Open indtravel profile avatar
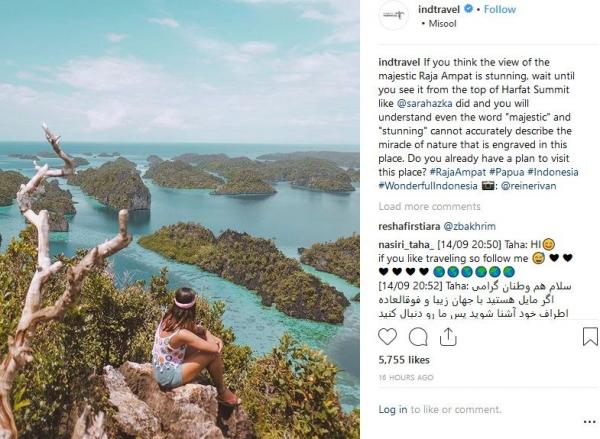 click(394, 15)
